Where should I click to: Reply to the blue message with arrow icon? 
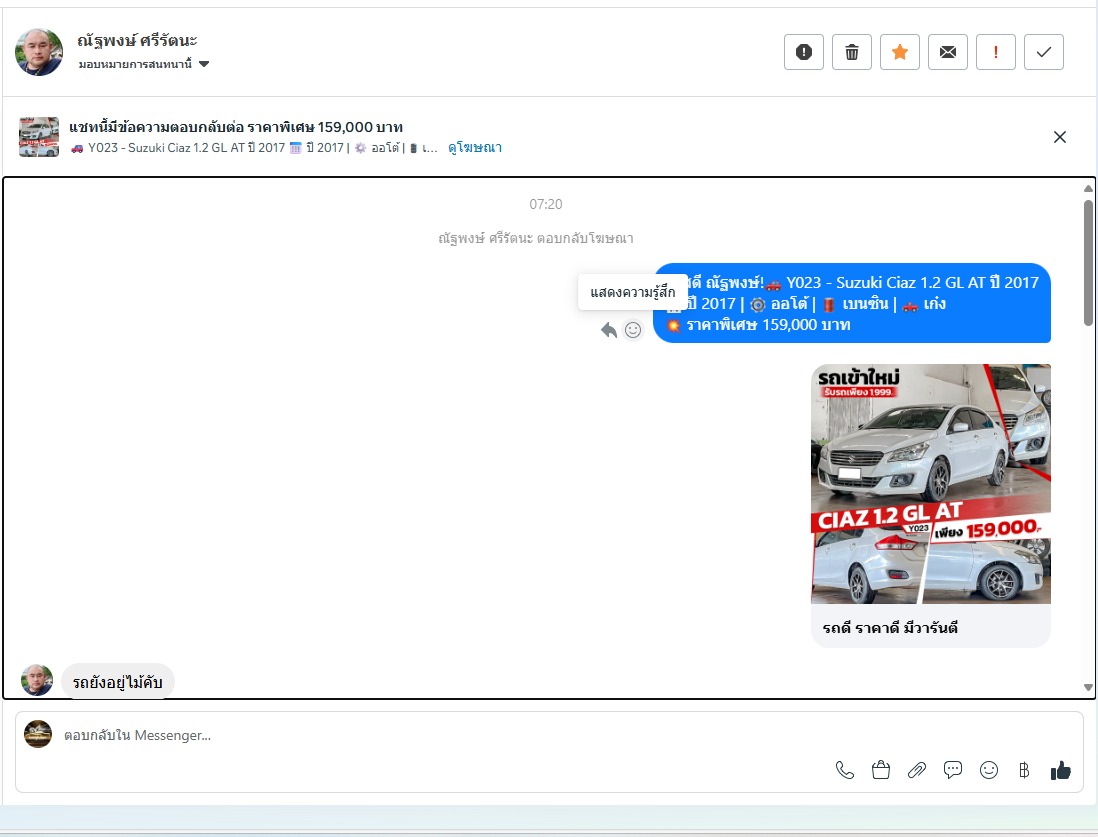tap(609, 330)
